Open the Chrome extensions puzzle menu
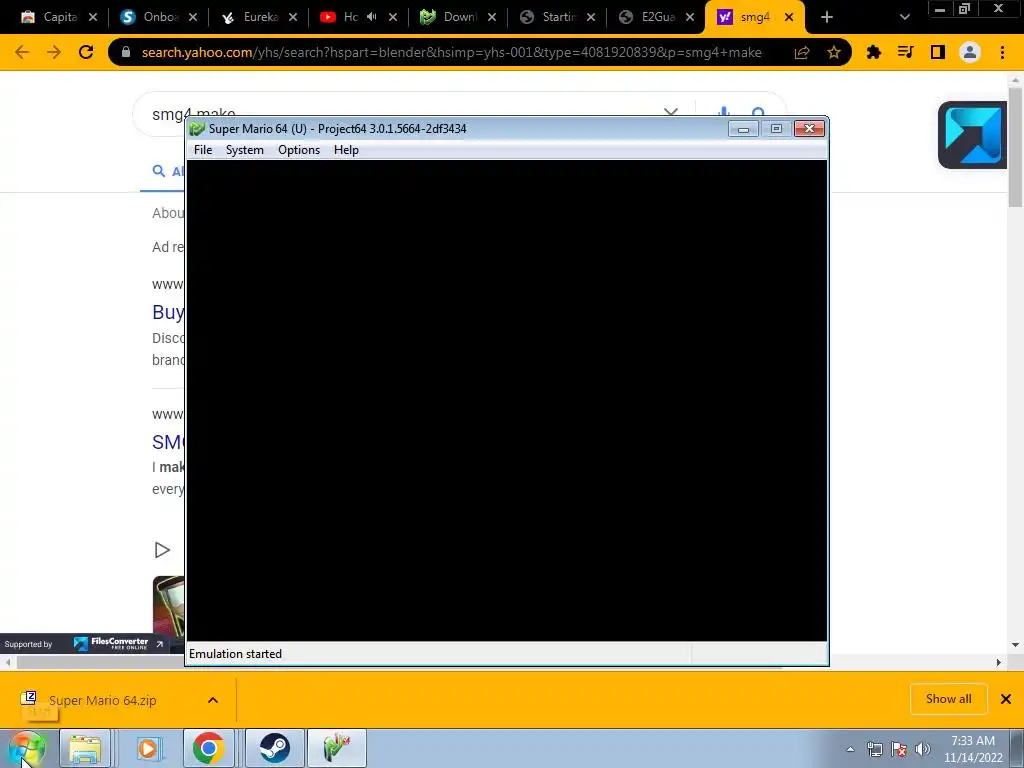This screenshot has height=768, width=1024. pos(873,52)
